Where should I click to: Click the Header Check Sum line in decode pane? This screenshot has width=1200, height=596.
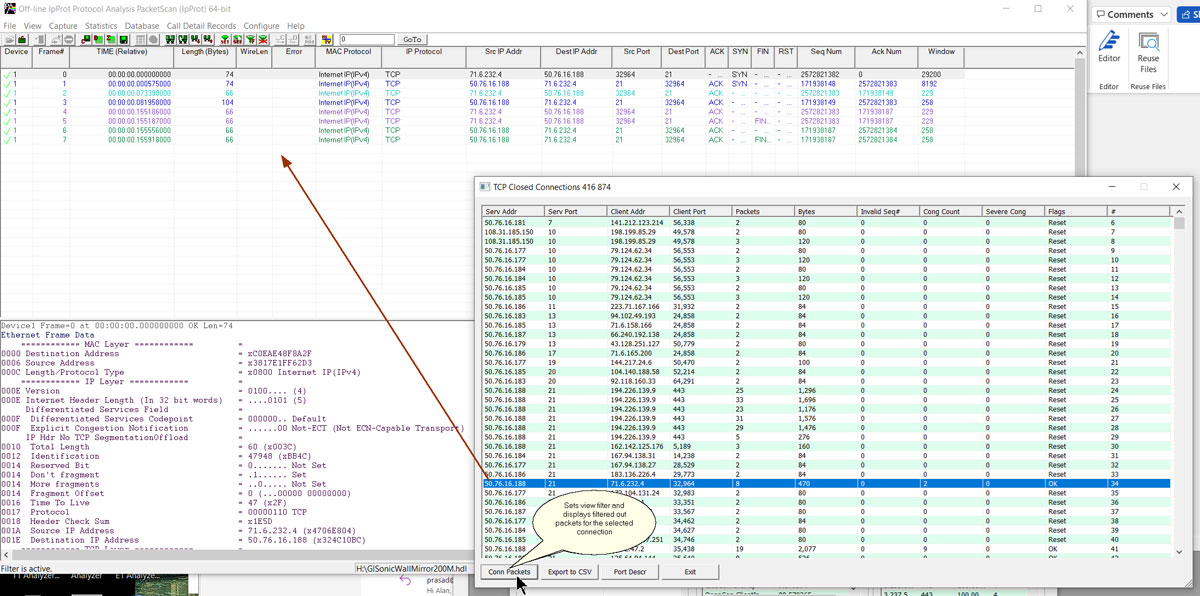[x=138, y=522]
